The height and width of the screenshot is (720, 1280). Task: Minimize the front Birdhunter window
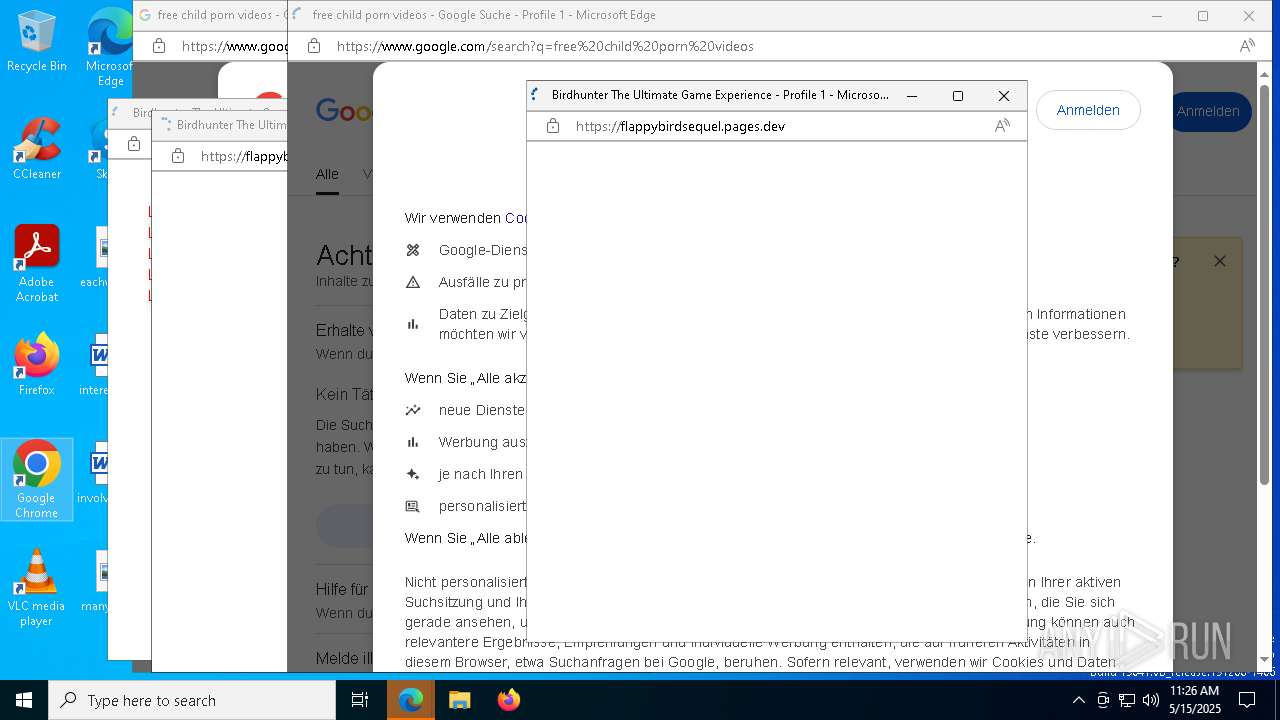coord(911,96)
